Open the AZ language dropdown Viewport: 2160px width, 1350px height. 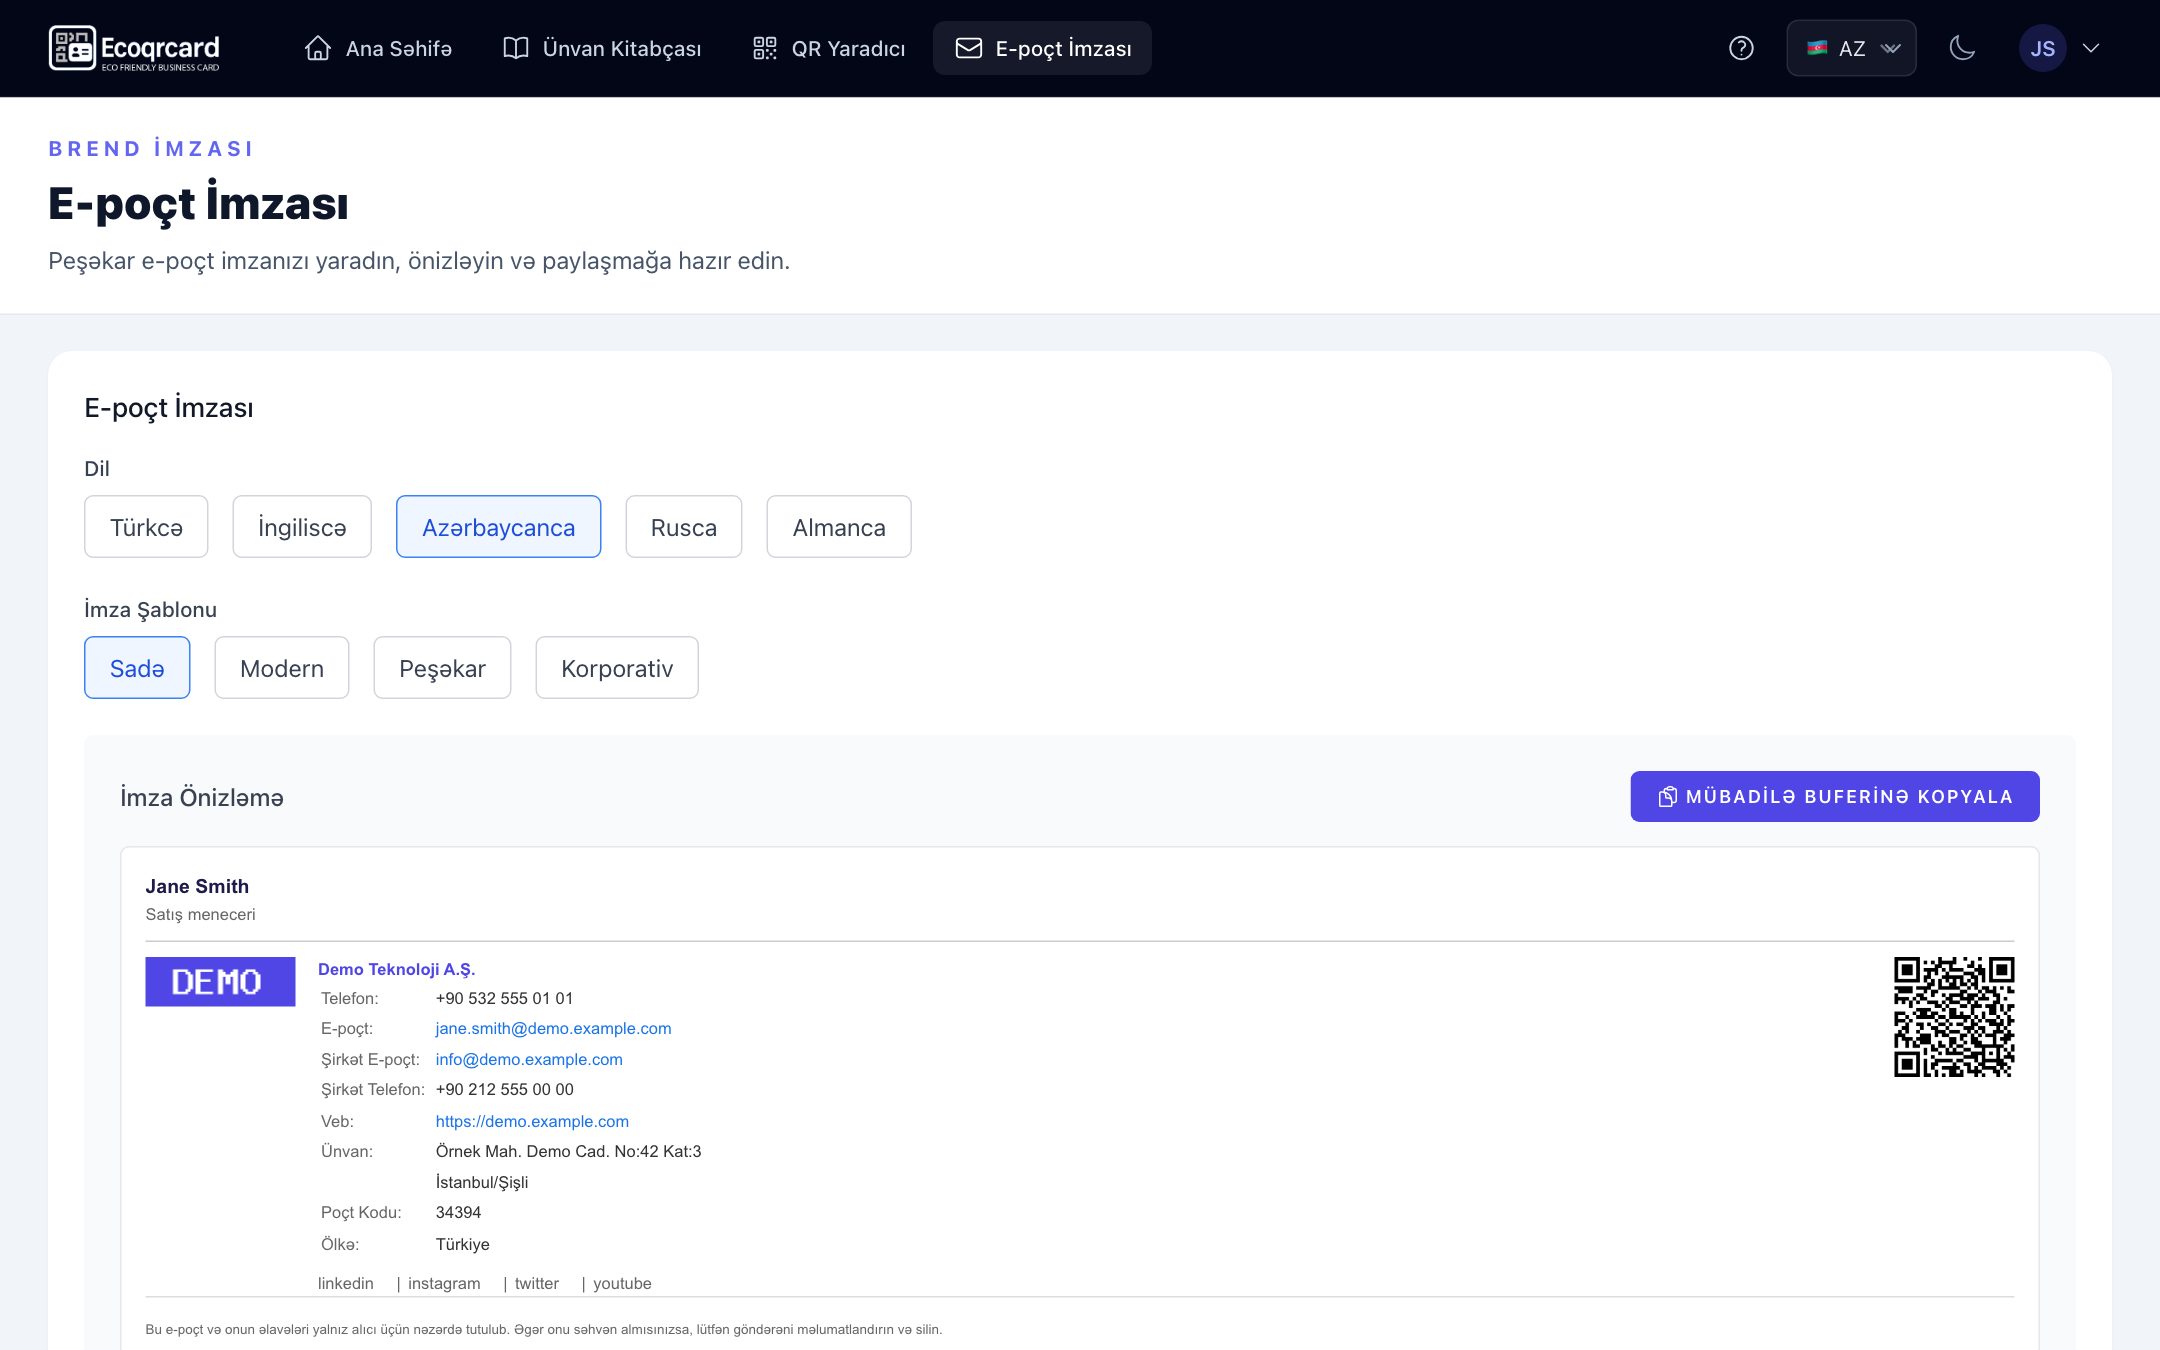[1851, 48]
